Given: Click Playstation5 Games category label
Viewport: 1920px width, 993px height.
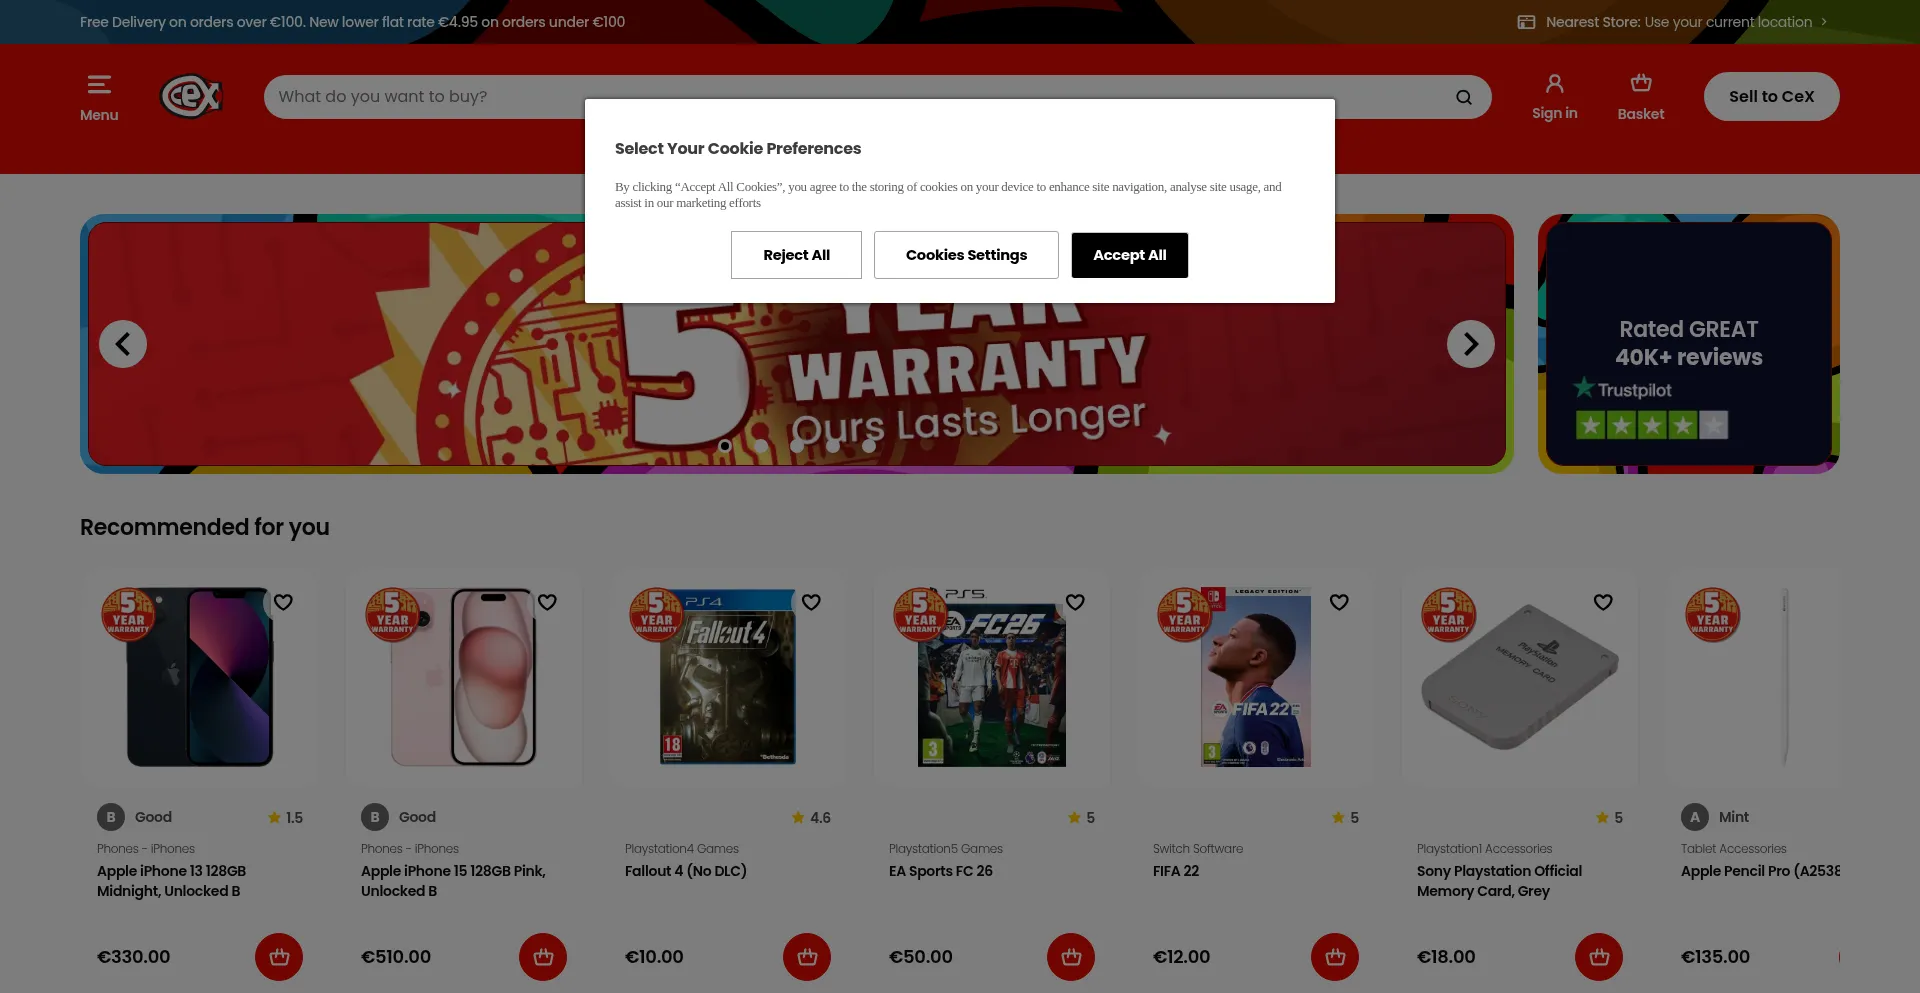Looking at the screenshot, I should click(x=946, y=849).
